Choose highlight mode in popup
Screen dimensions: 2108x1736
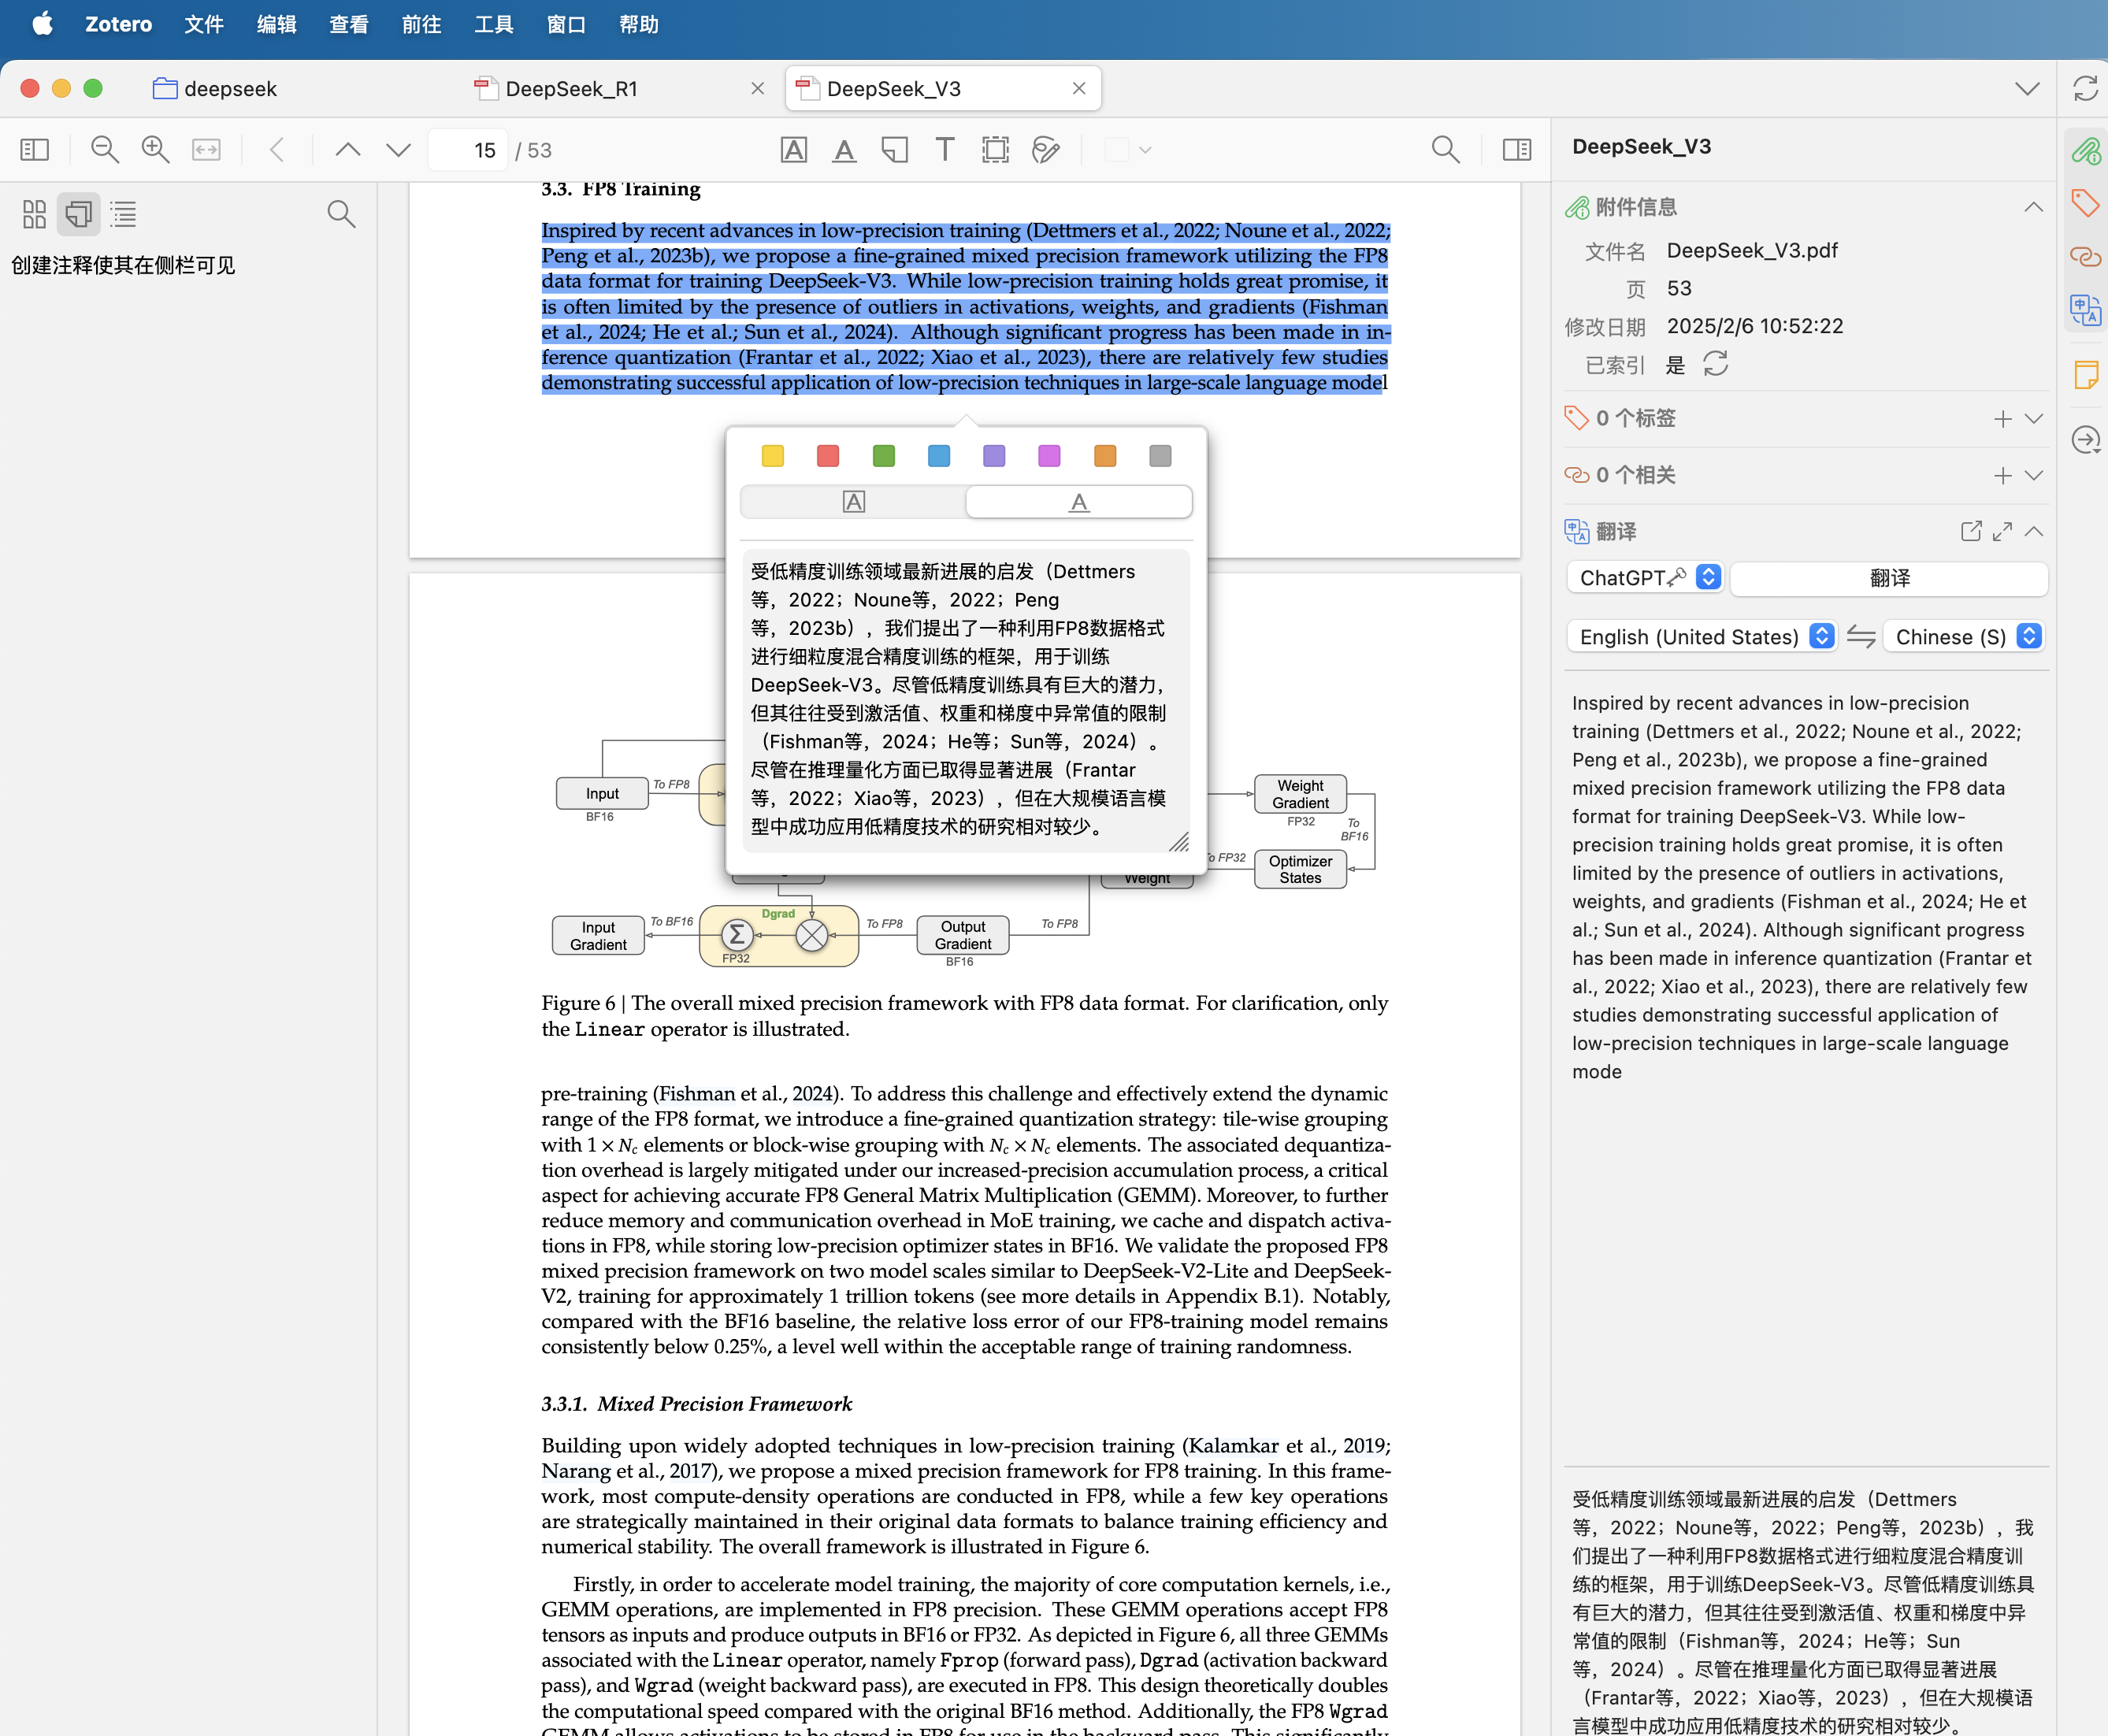point(853,502)
